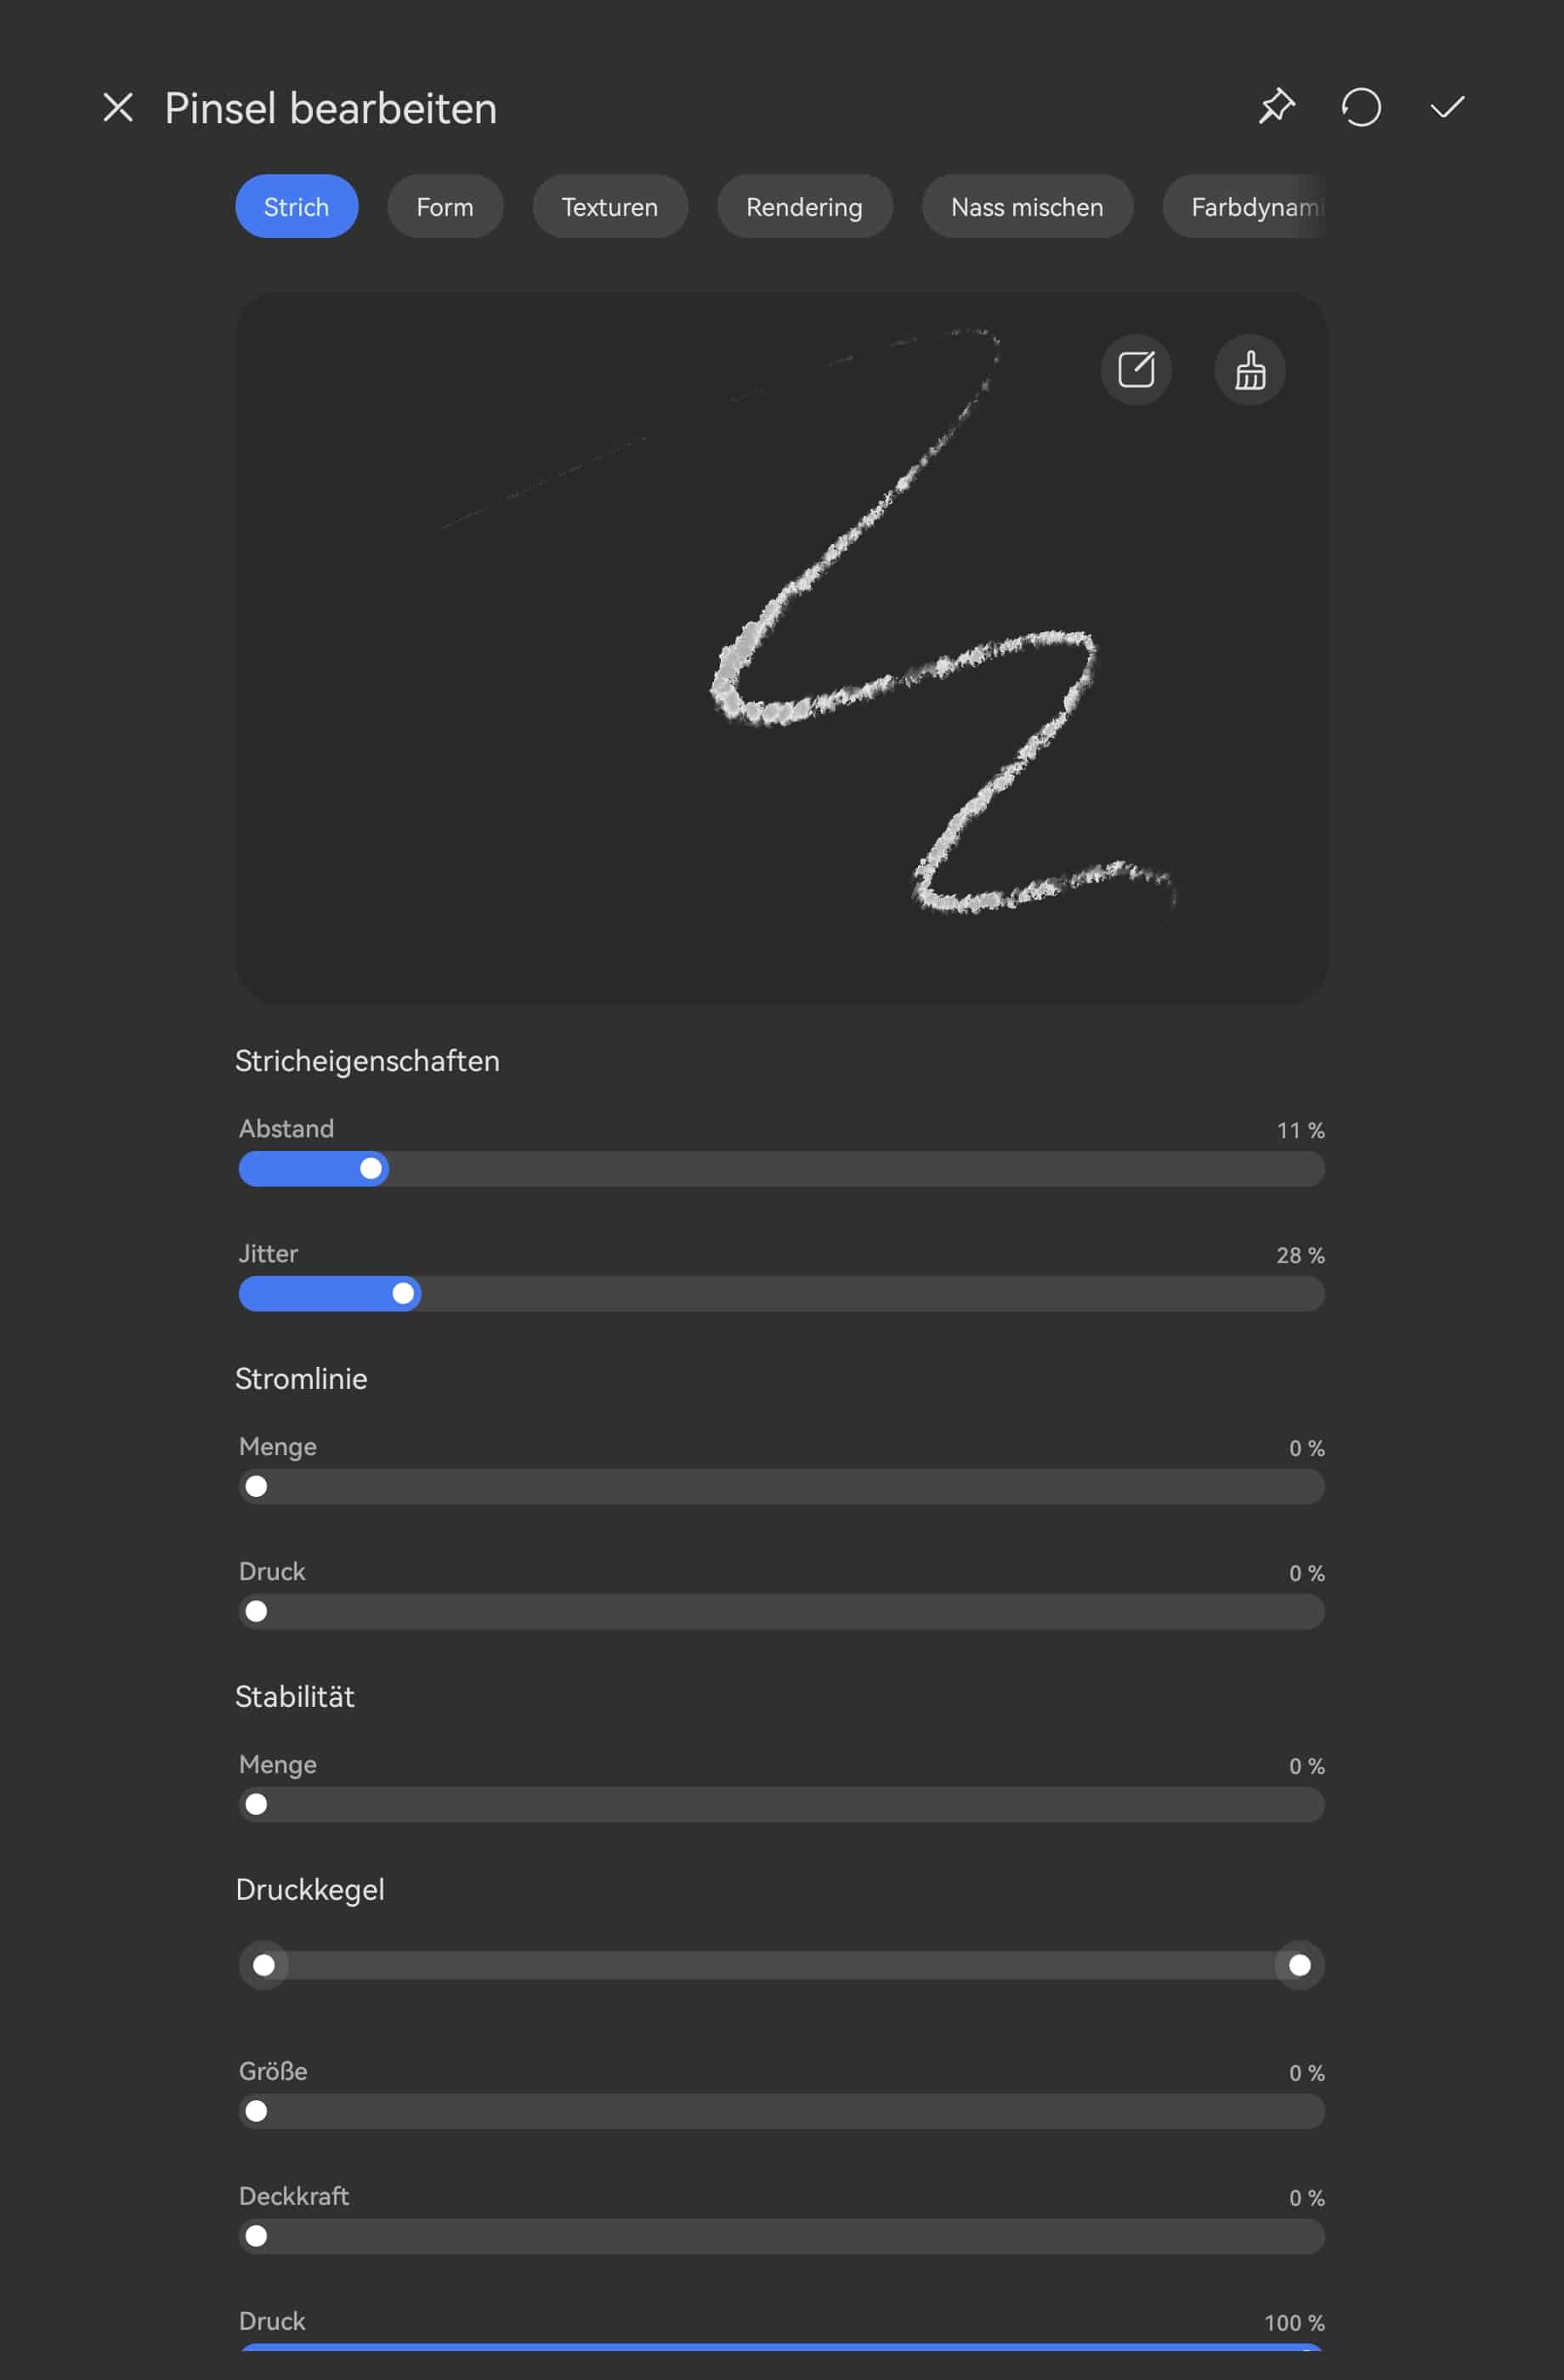Click the Stabilität Menge slider handle

(x=257, y=1805)
